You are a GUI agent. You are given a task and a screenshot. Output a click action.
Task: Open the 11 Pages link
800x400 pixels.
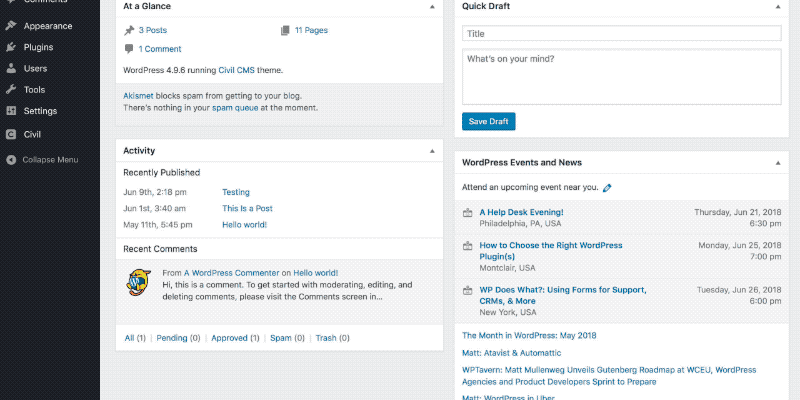[x=311, y=31]
